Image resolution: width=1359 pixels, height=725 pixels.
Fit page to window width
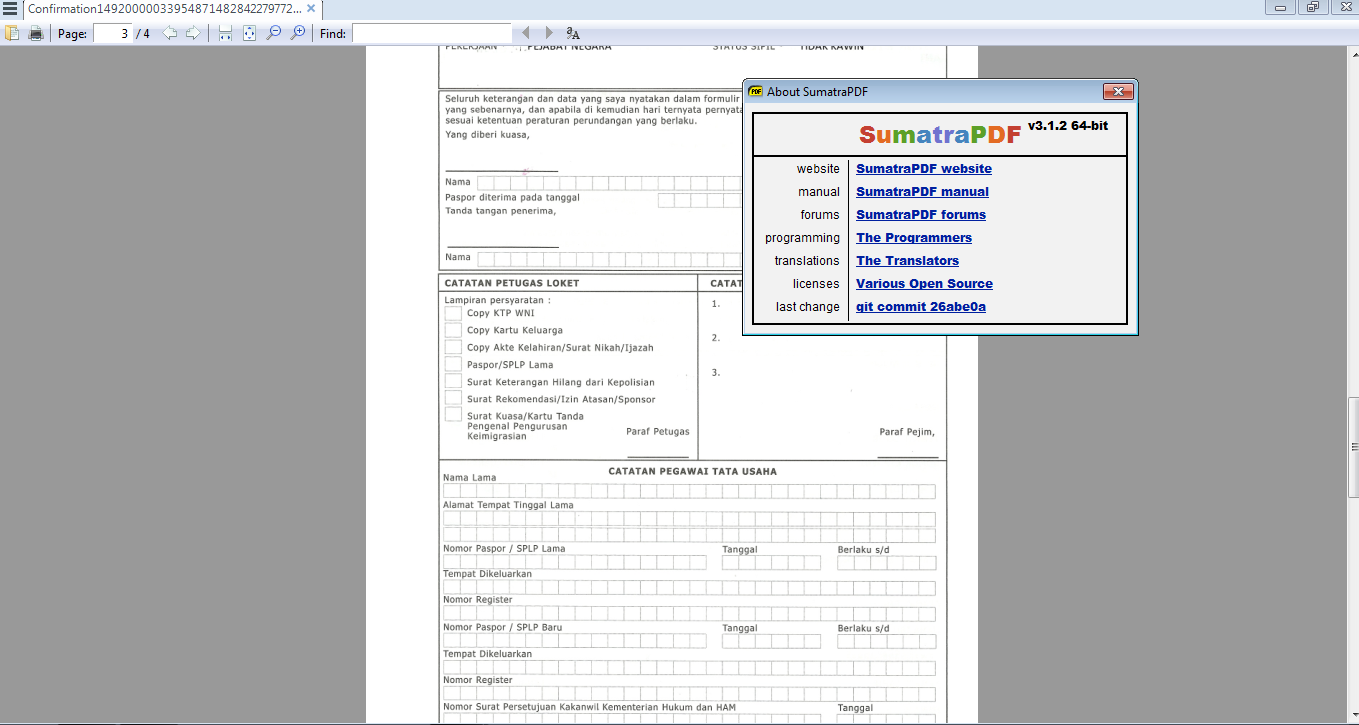pos(224,33)
